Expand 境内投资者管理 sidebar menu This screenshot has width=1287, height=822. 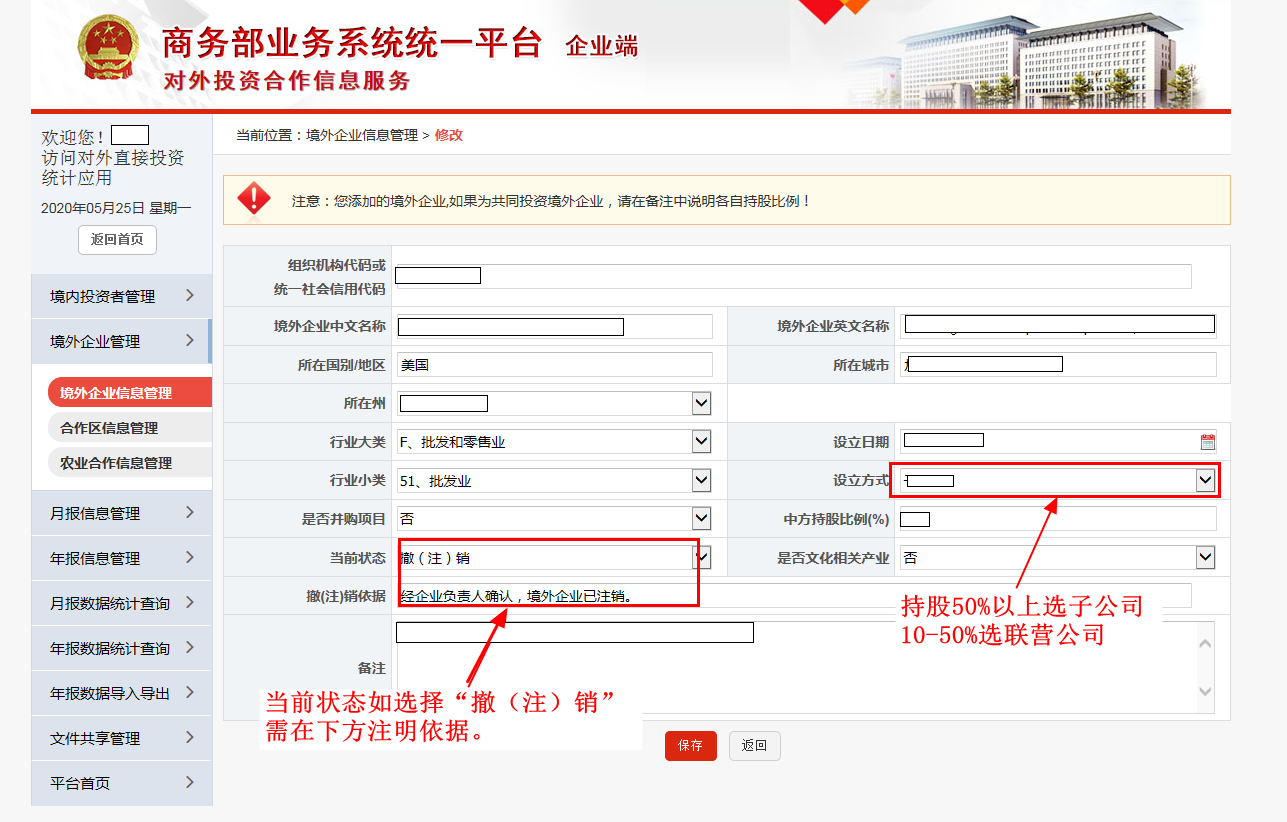click(120, 296)
